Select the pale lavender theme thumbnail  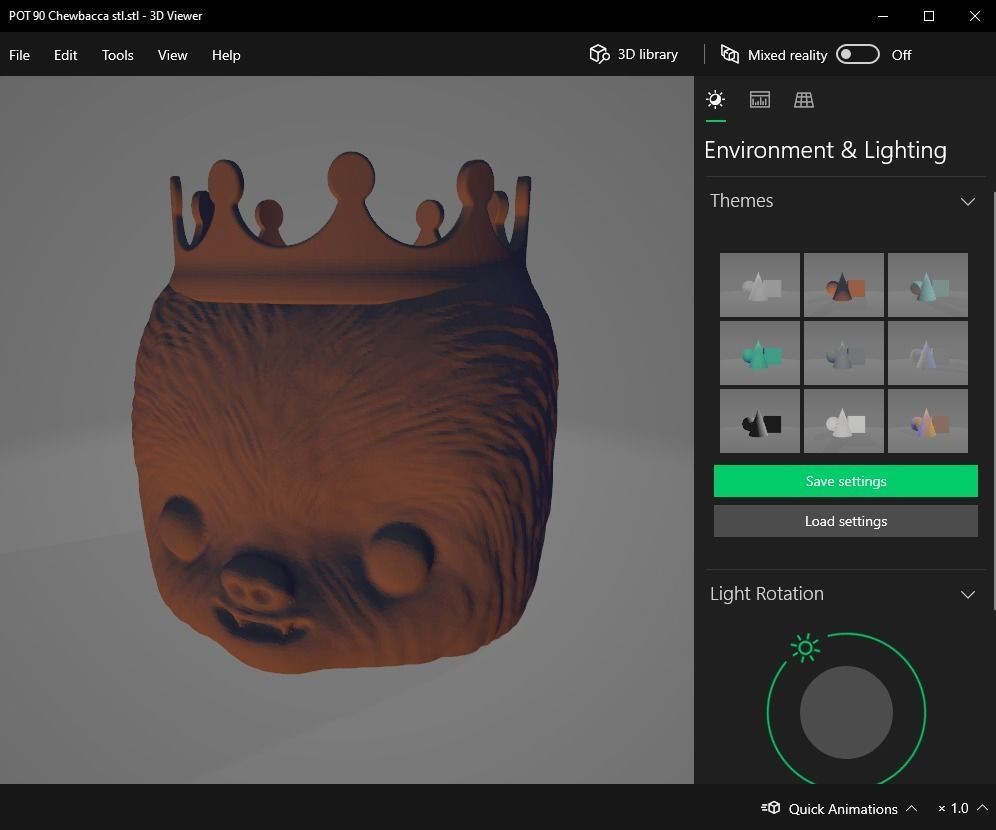pos(927,352)
